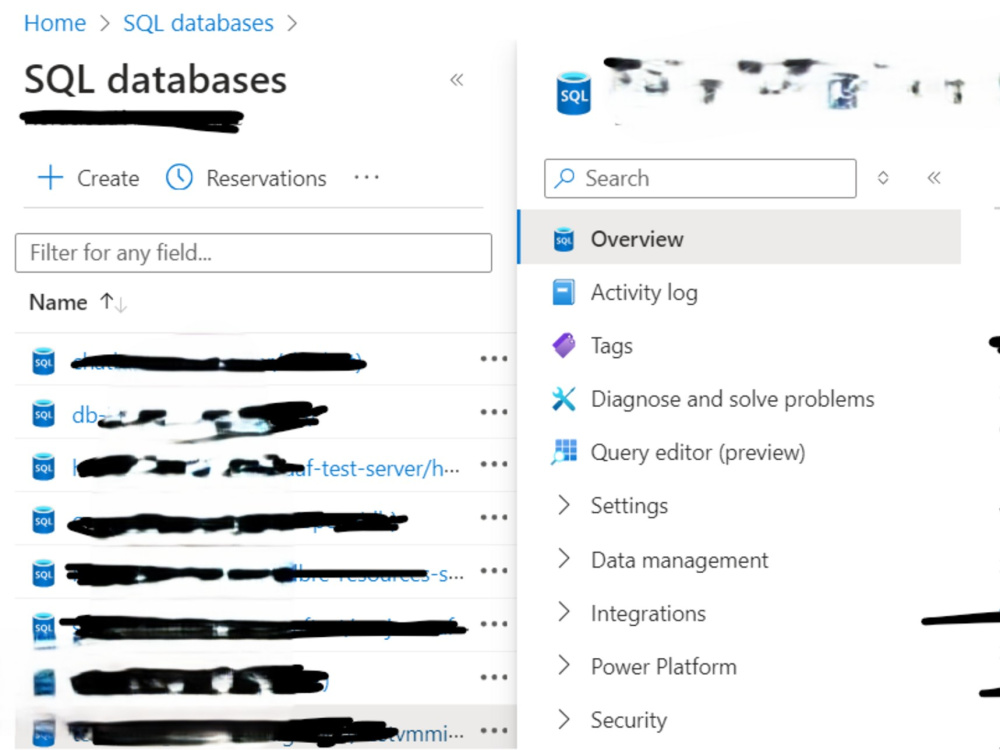The image size is (1000, 750).
Task: Focus the Filter for any field box
Action: click(x=253, y=253)
